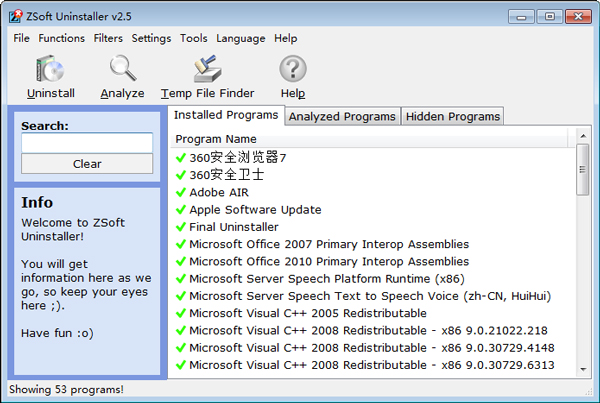Click green check icon beside Apple Software Update
600x403 pixels.
tap(181, 210)
